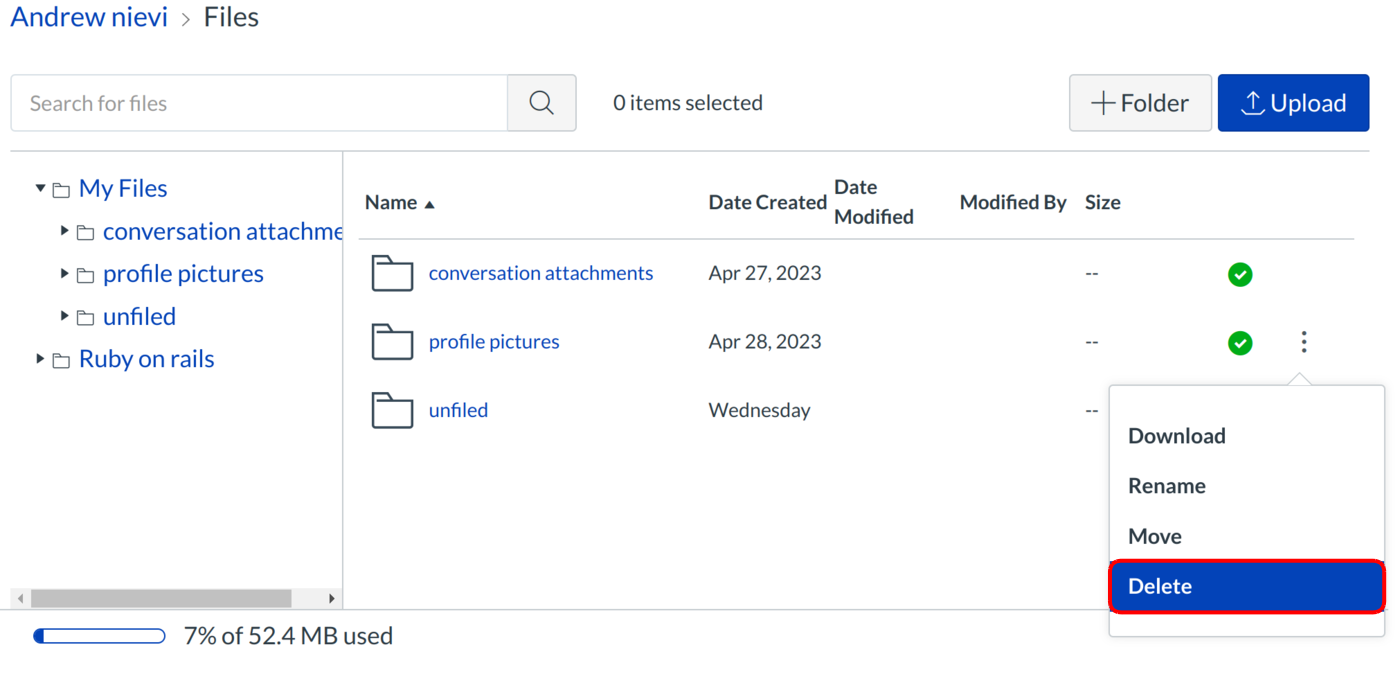Screen dimensions: 1400x681
Task: Collapse the My Files tree node
Action: click(40, 188)
